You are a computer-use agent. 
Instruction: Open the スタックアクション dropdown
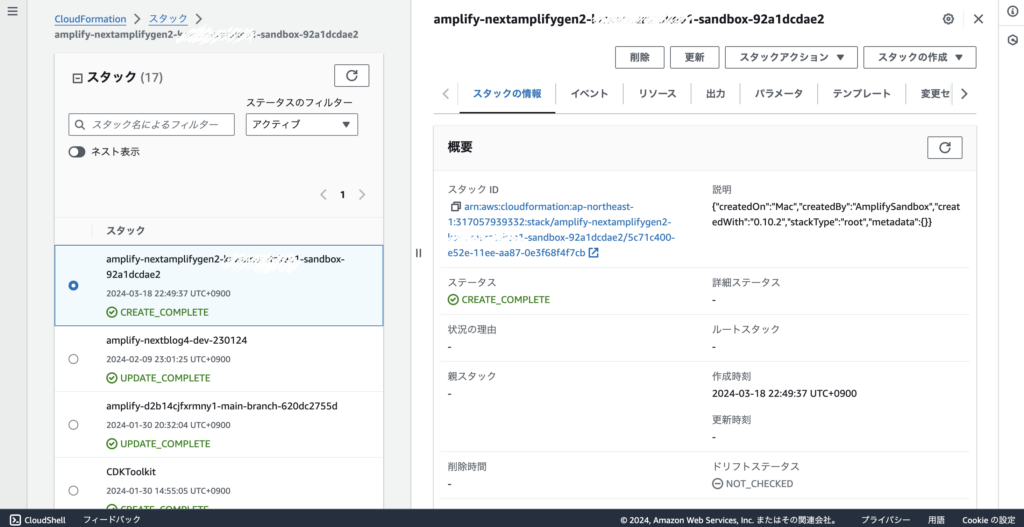pyautogui.click(x=790, y=57)
